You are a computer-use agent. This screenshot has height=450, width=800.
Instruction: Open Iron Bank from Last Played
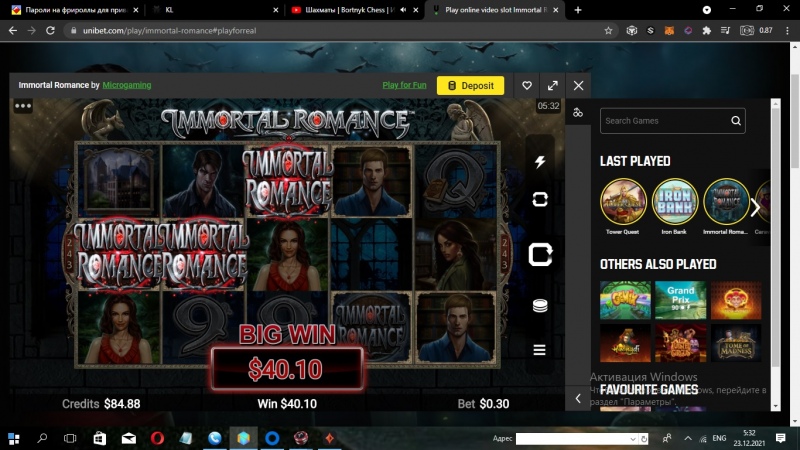pyautogui.click(x=674, y=202)
